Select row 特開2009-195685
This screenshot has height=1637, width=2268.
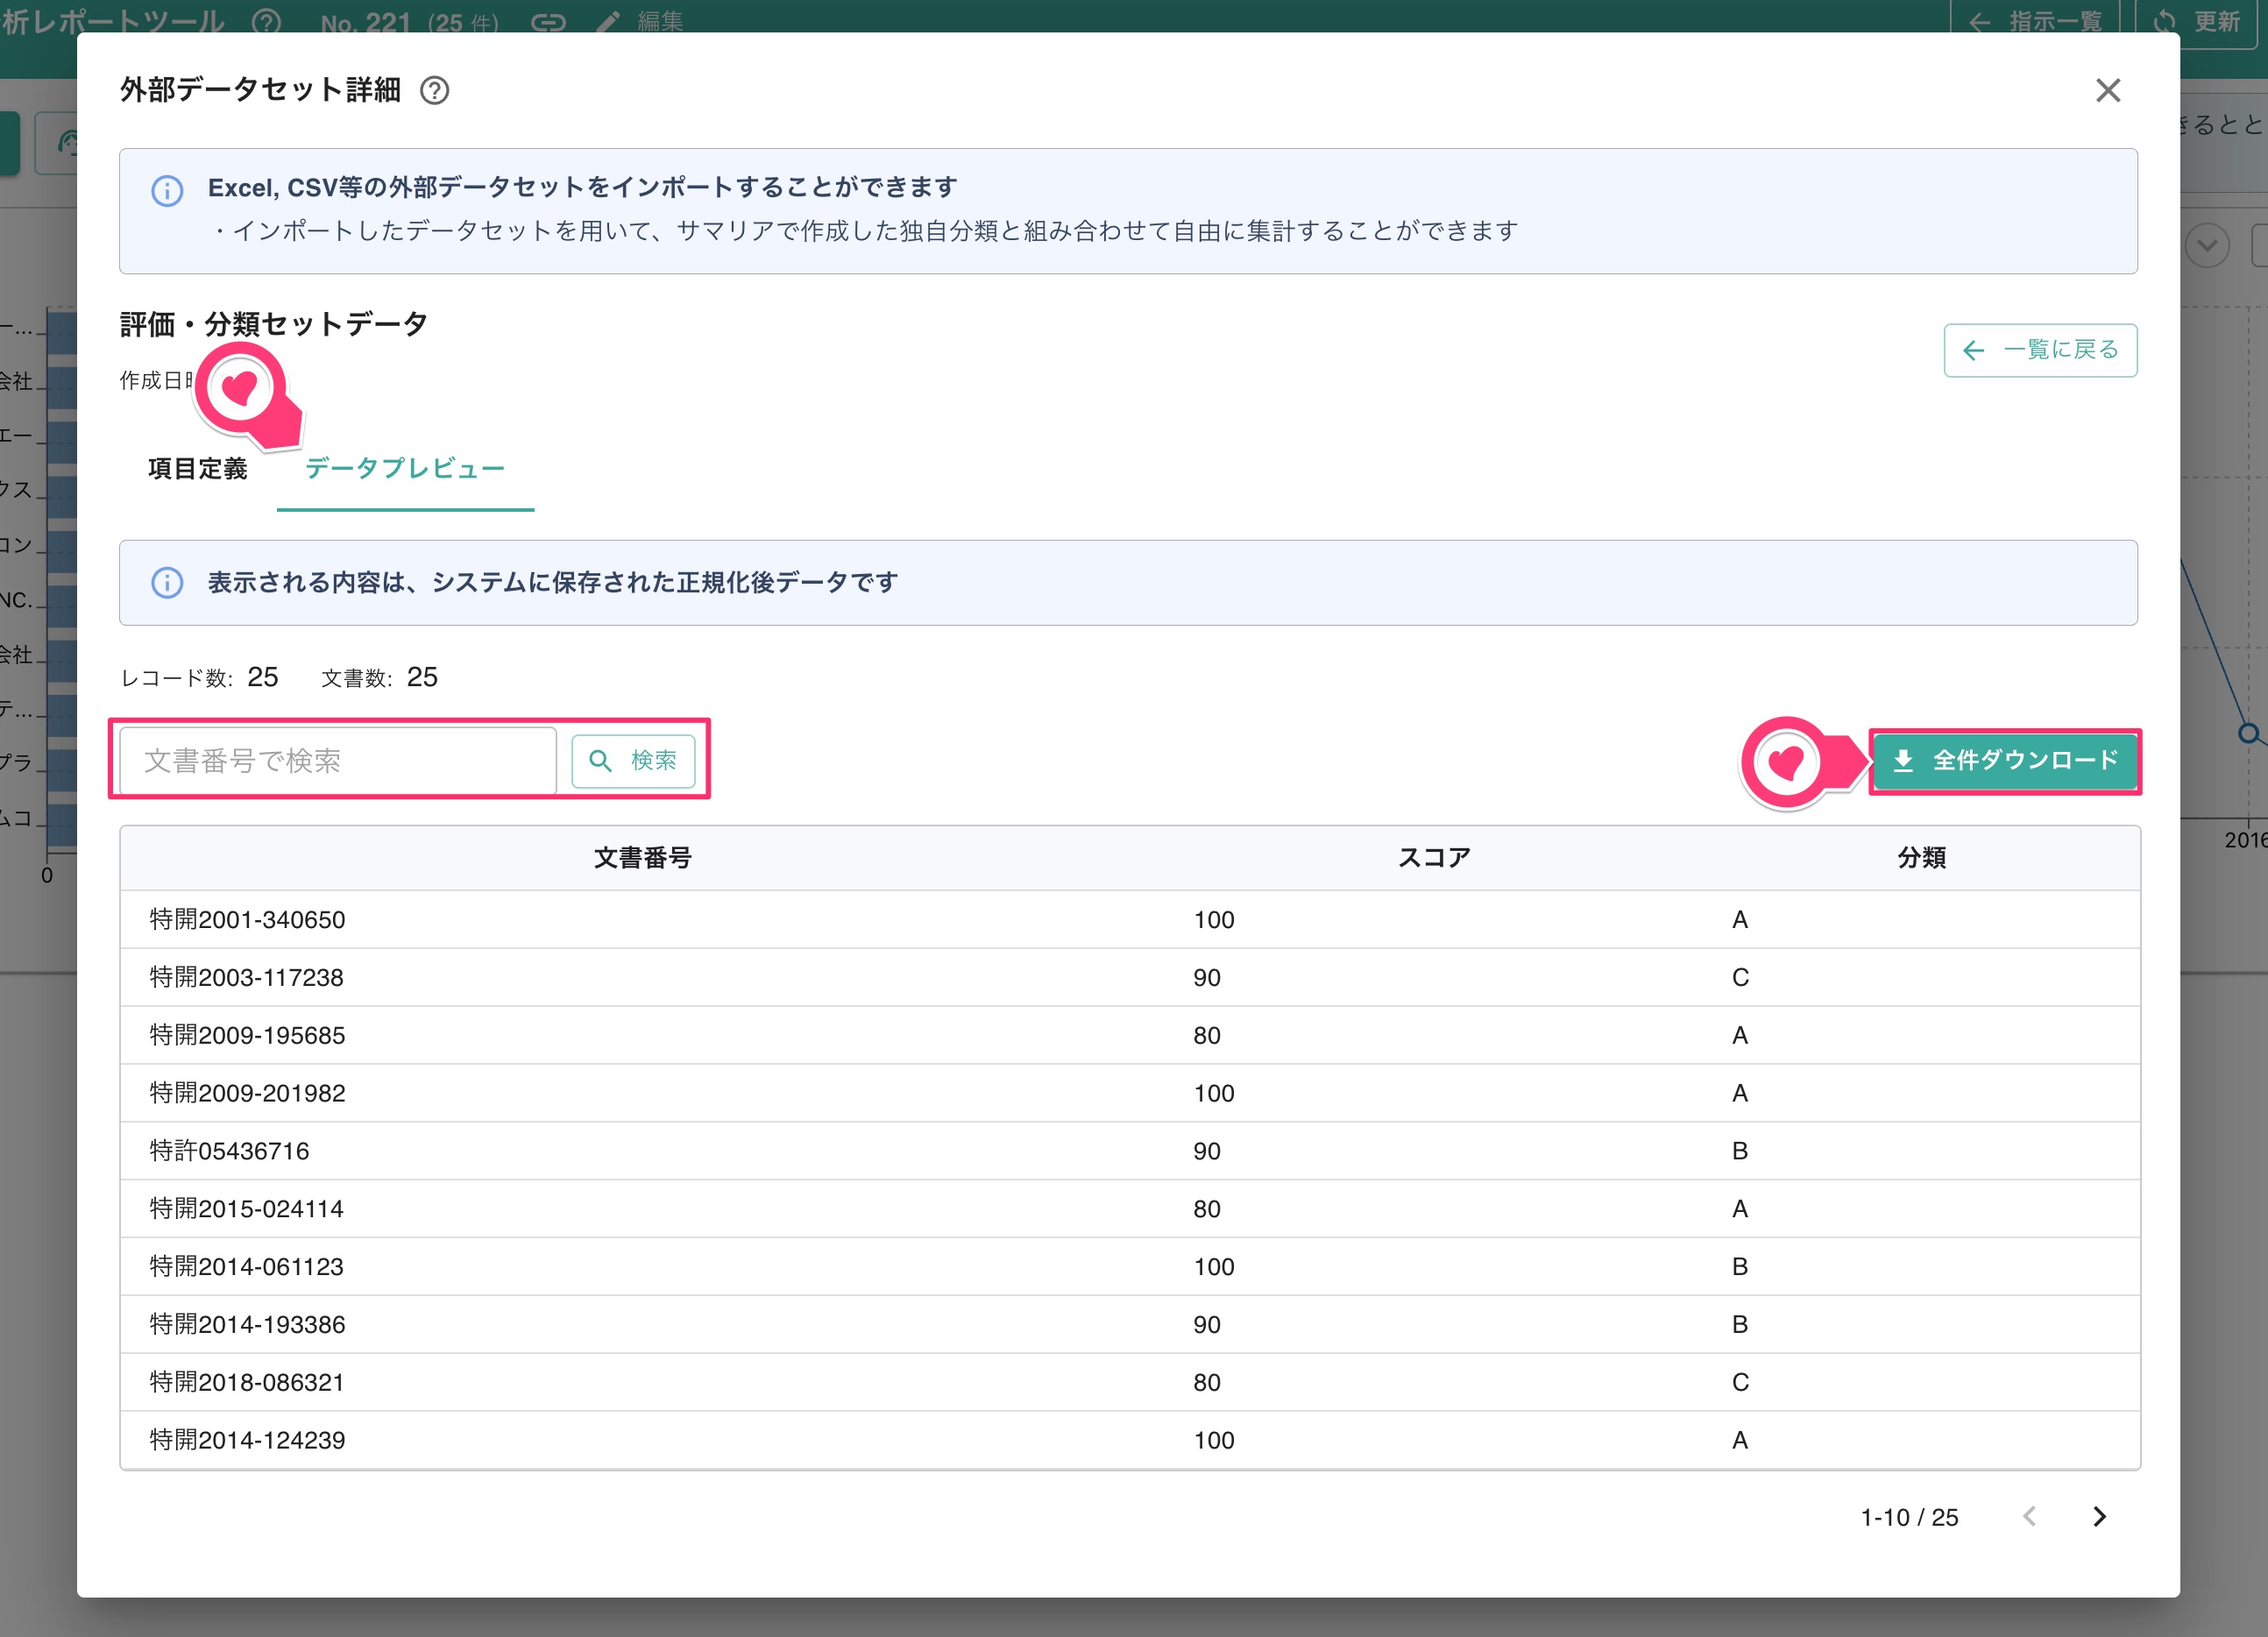[x=1130, y=1036]
